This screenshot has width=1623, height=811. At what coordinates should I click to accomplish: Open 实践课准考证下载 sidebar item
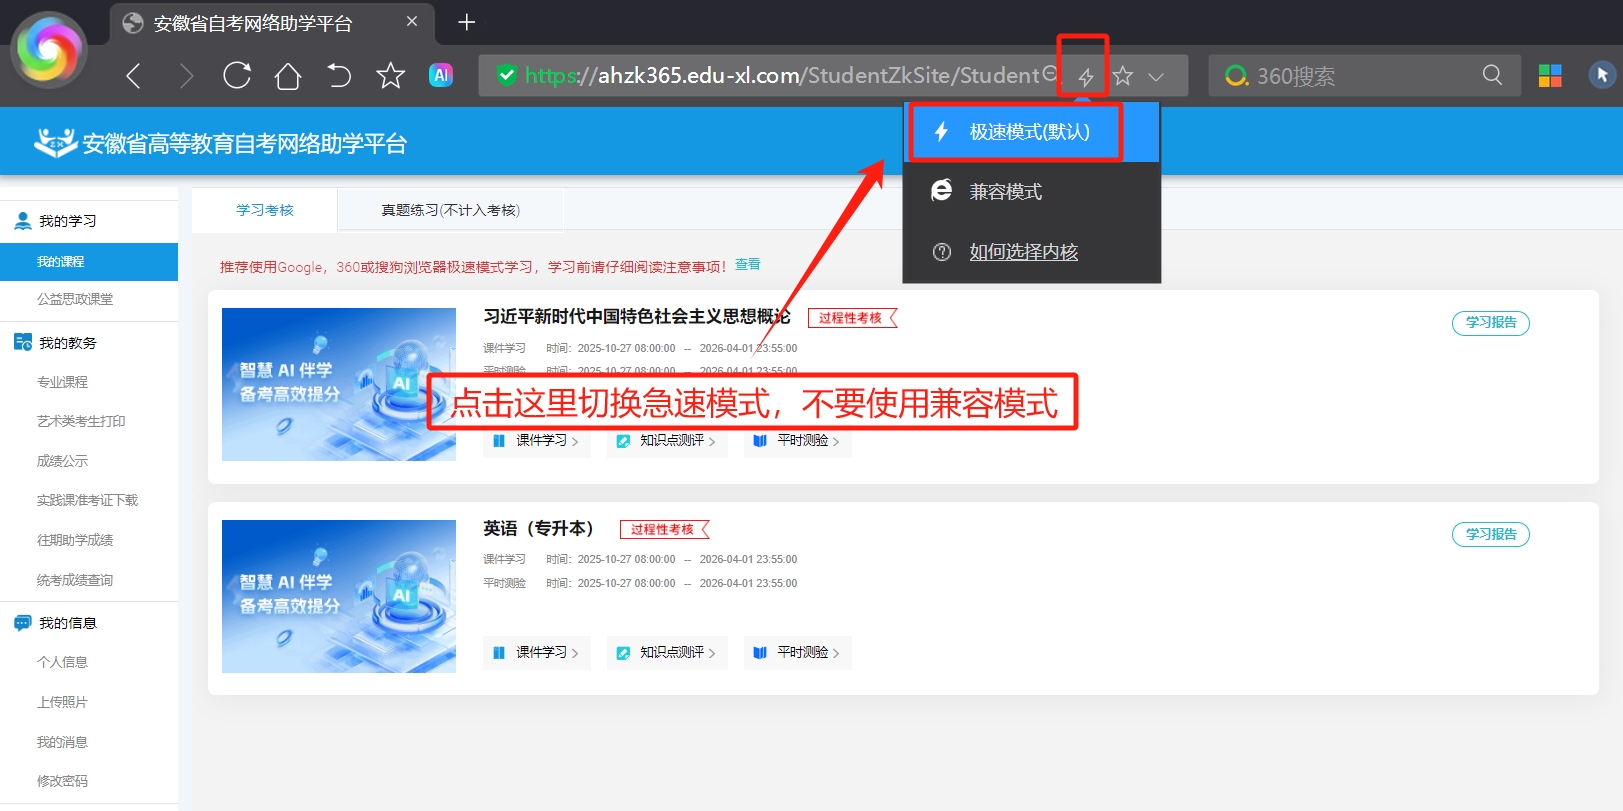pos(87,500)
